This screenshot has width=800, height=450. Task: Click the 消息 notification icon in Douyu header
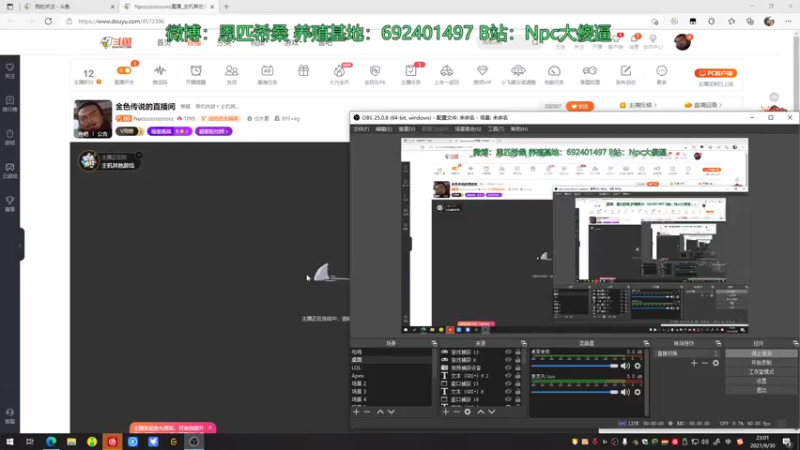(x=634, y=41)
